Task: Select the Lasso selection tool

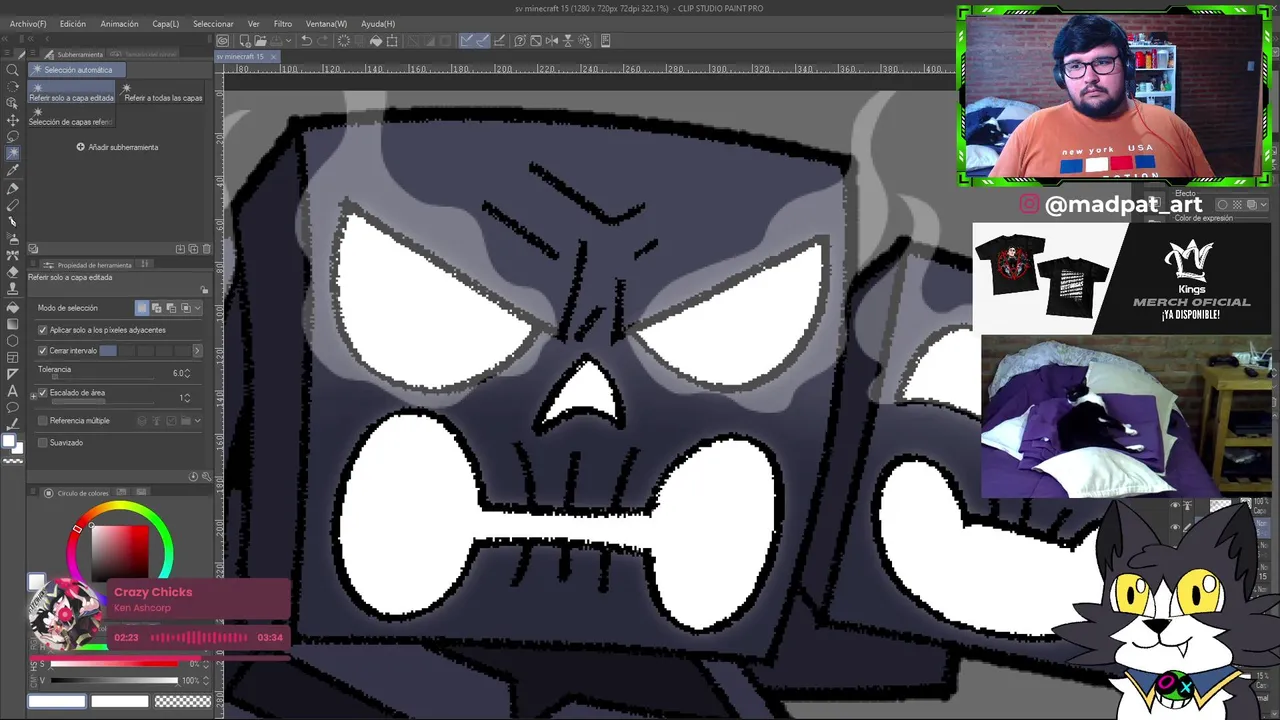Action: click(x=13, y=137)
